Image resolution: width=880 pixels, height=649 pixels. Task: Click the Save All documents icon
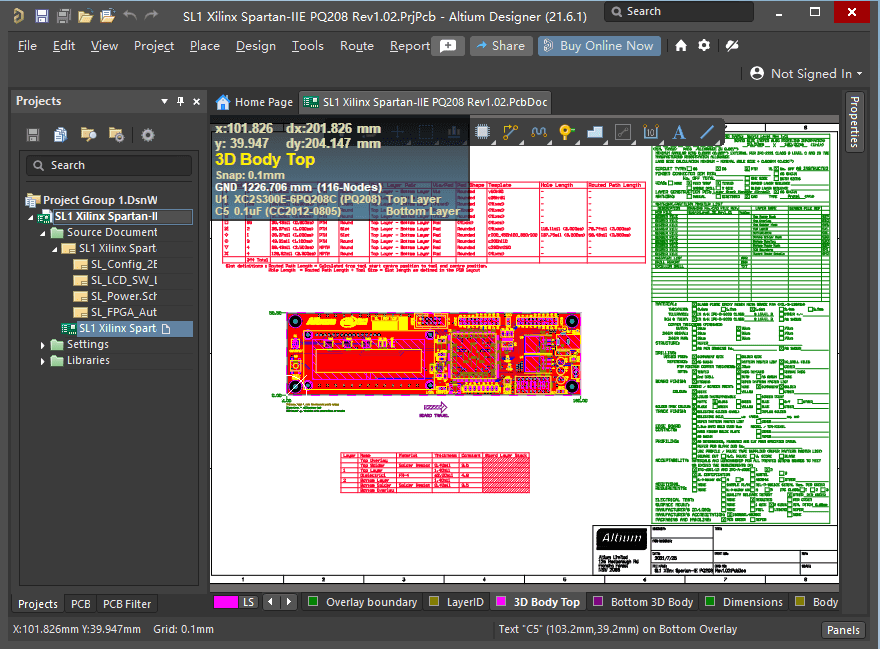point(63,16)
